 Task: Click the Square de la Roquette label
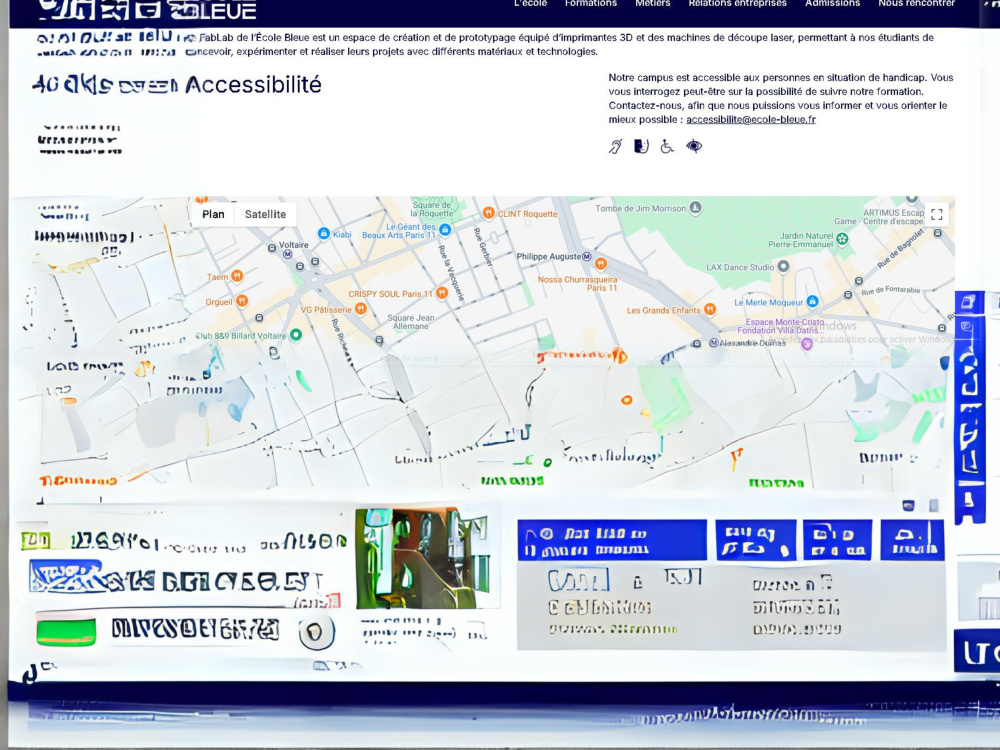[x=432, y=209]
